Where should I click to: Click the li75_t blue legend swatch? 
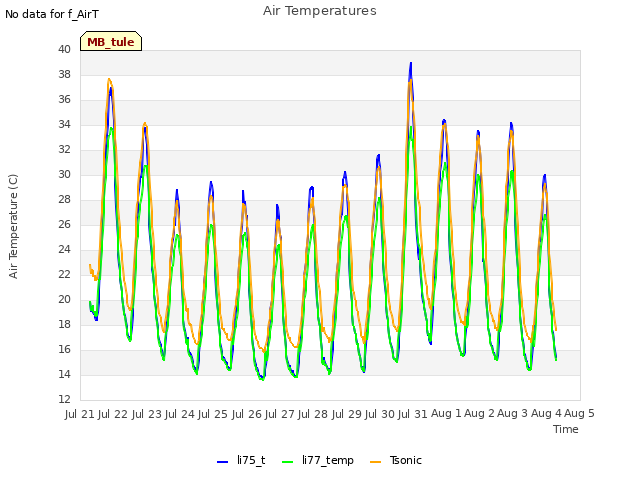pos(222,462)
